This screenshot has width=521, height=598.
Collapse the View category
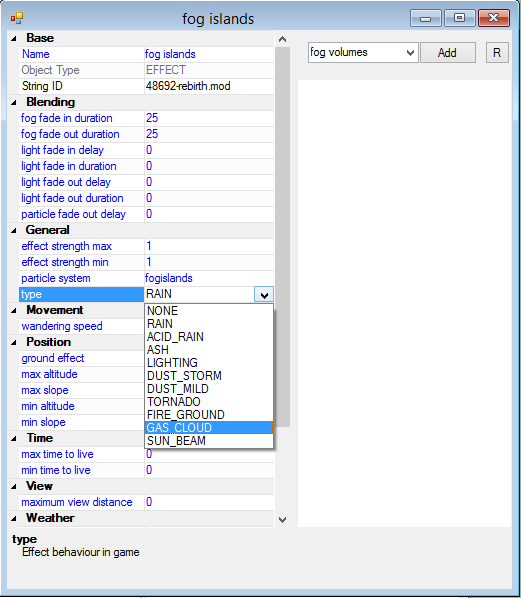click(x=14, y=486)
